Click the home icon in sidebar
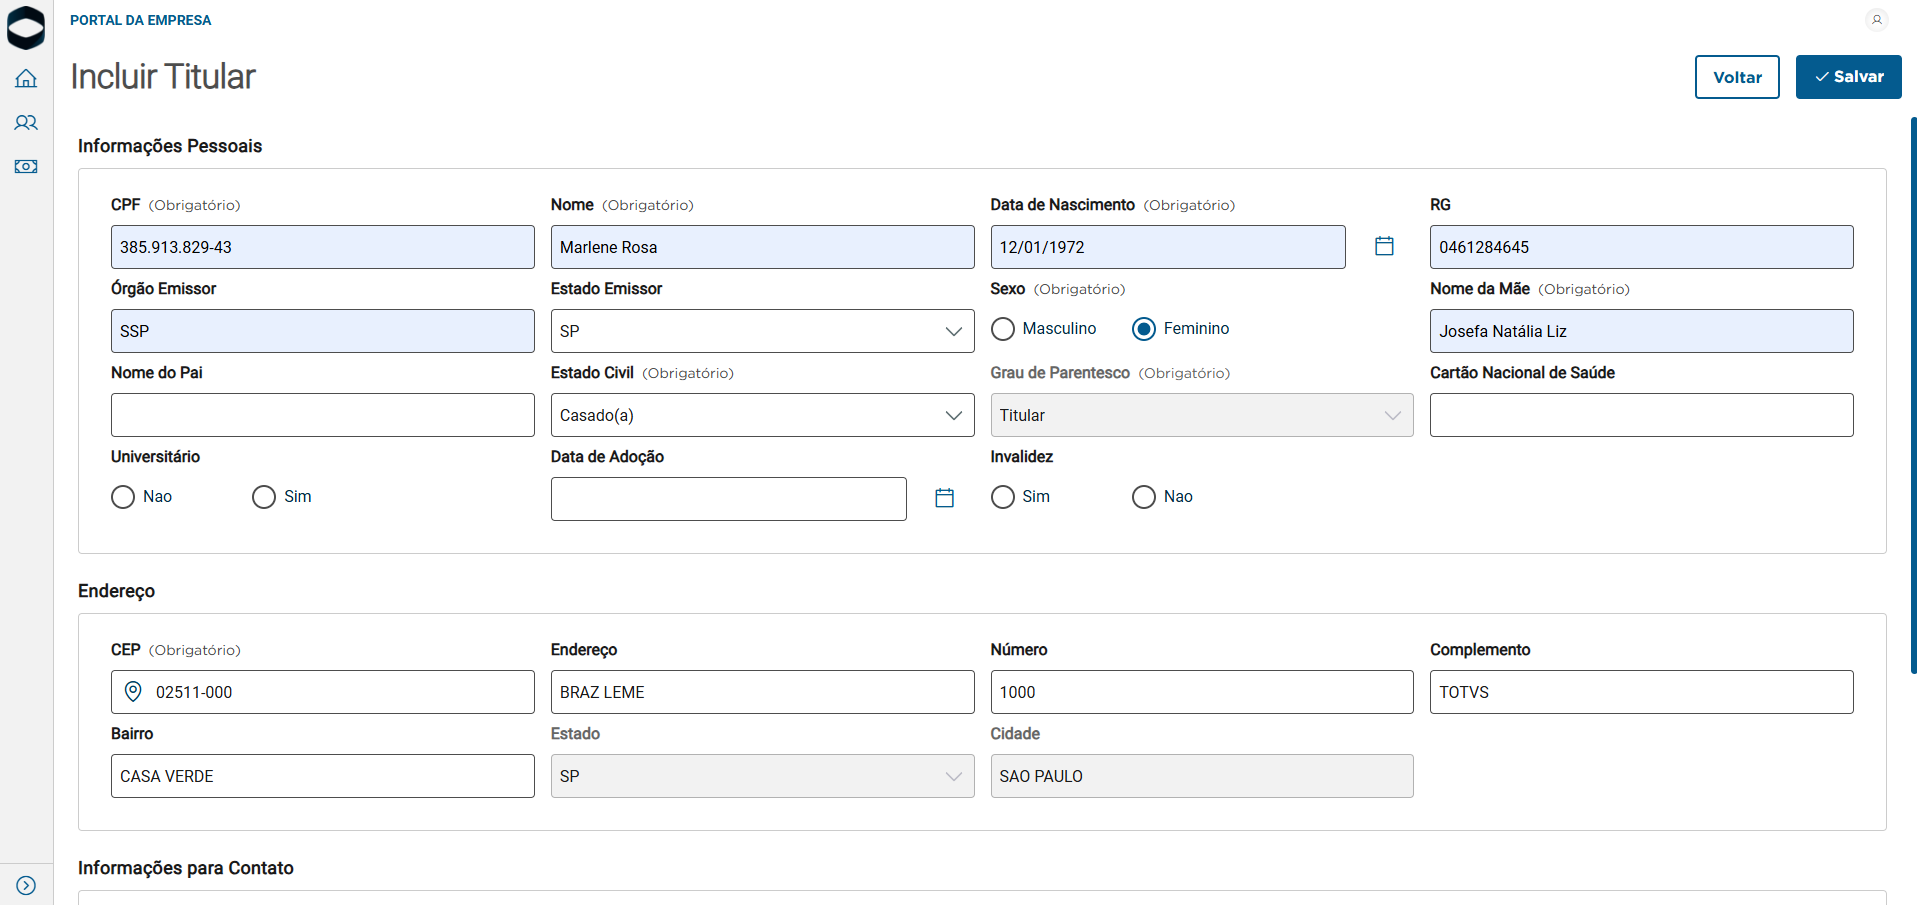 tap(26, 78)
